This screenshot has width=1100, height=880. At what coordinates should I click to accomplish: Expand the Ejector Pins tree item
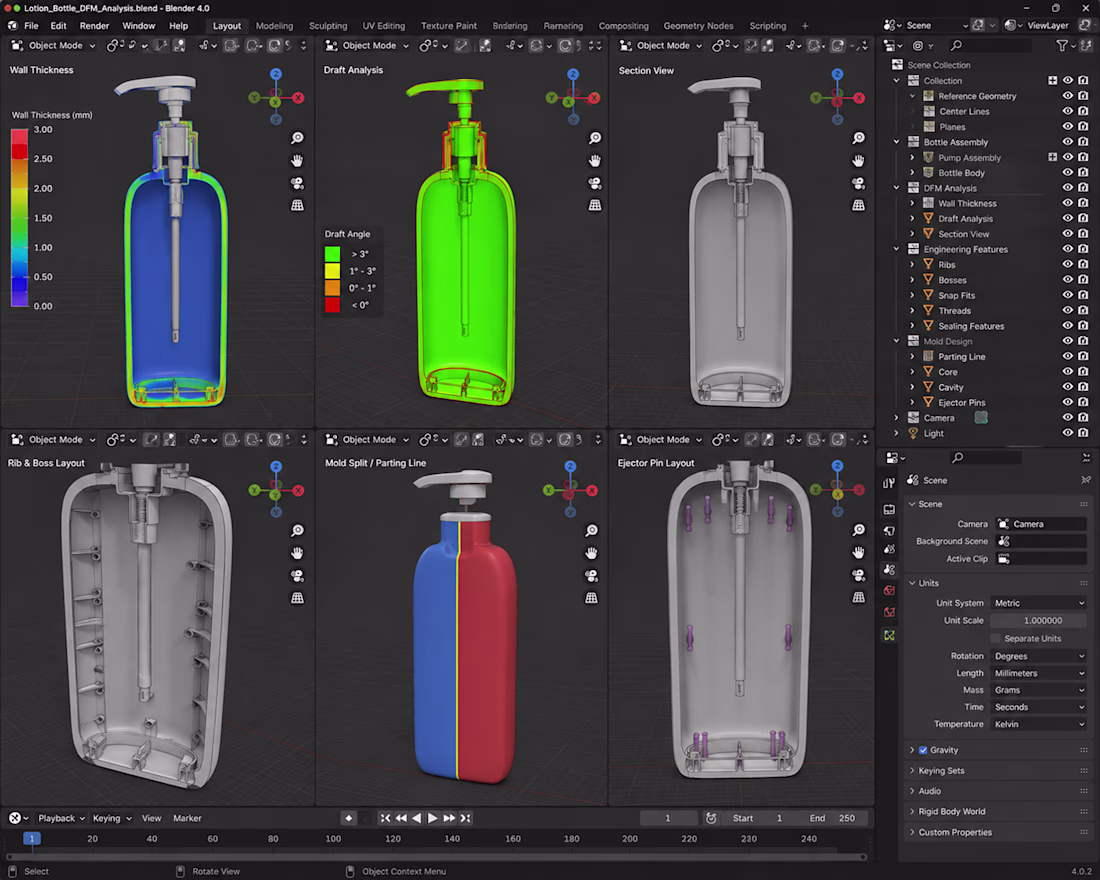click(x=912, y=403)
